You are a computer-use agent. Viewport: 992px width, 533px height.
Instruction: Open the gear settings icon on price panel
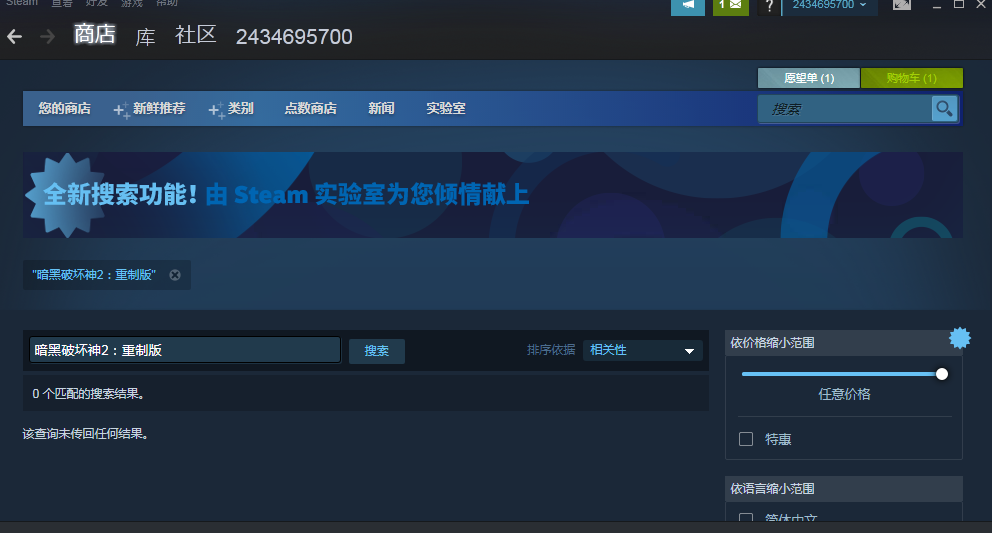click(x=960, y=338)
